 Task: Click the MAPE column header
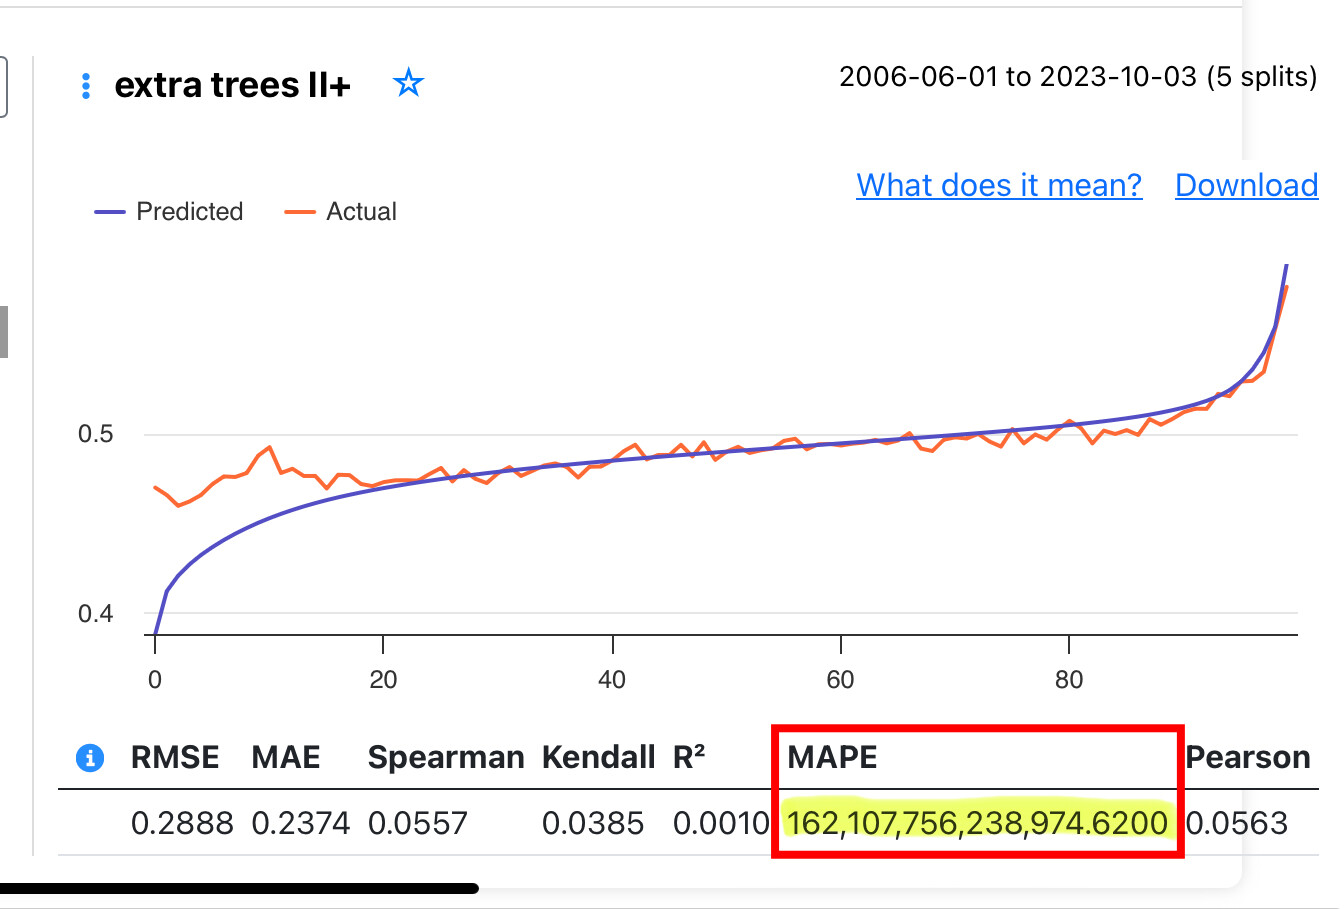(832, 758)
